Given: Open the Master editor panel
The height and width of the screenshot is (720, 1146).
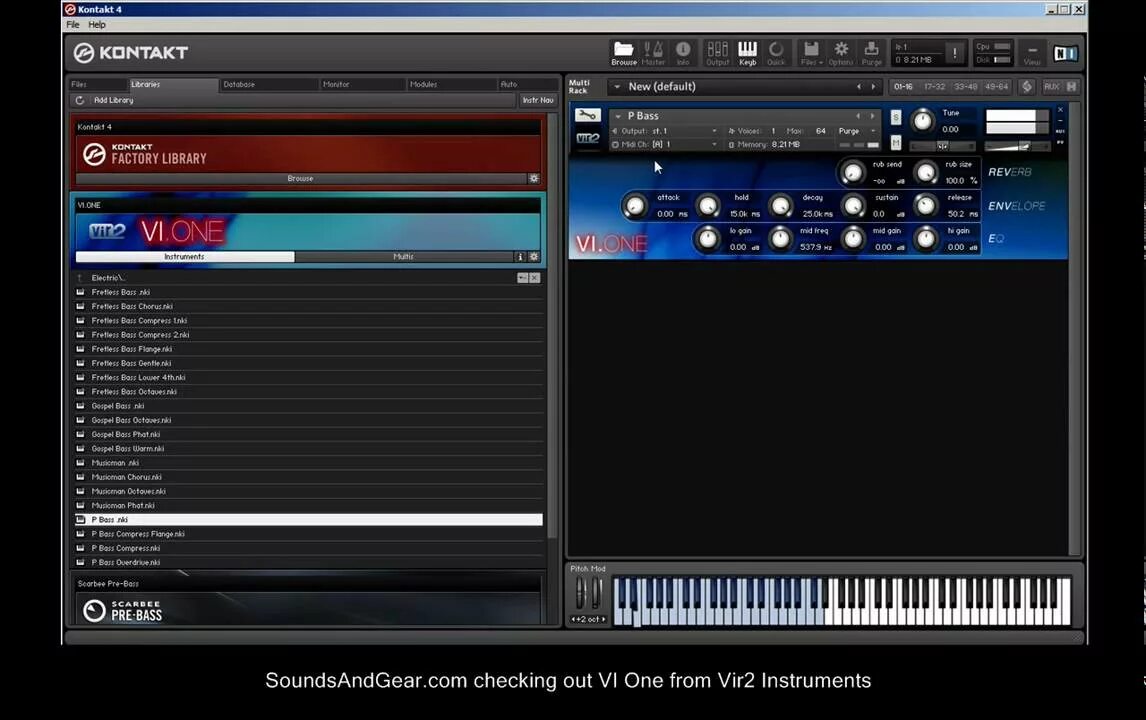Looking at the screenshot, I should [653, 53].
